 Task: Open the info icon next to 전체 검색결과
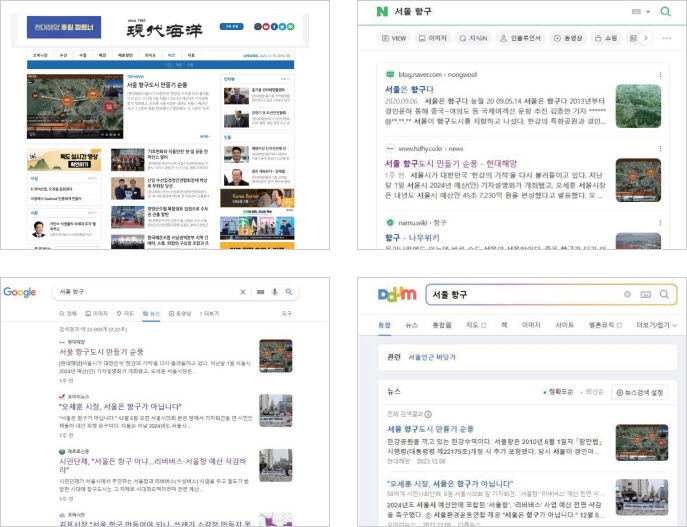[429, 413]
